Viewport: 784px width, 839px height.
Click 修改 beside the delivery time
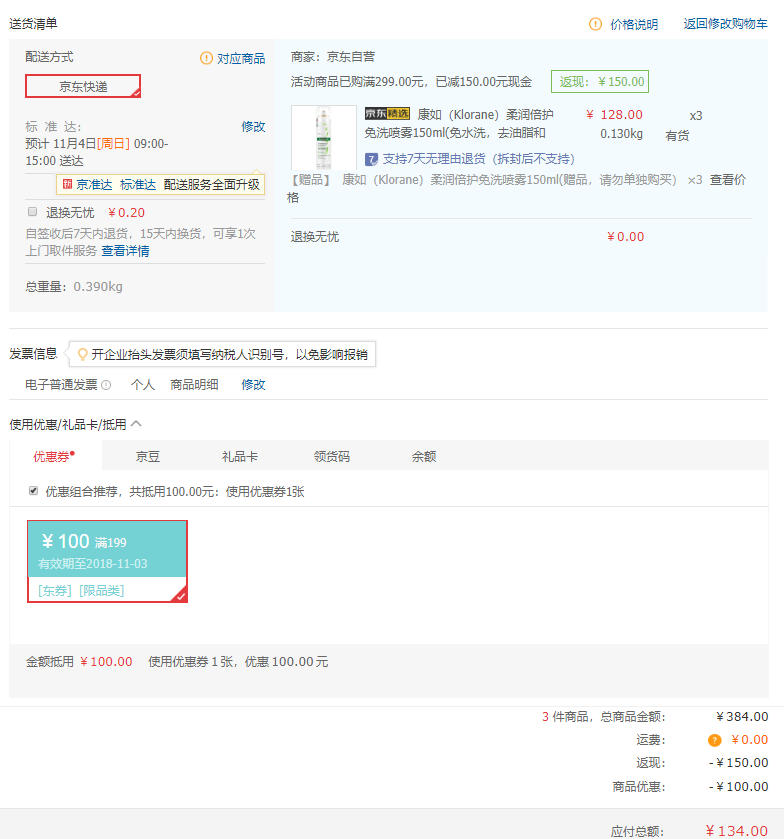(253, 127)
